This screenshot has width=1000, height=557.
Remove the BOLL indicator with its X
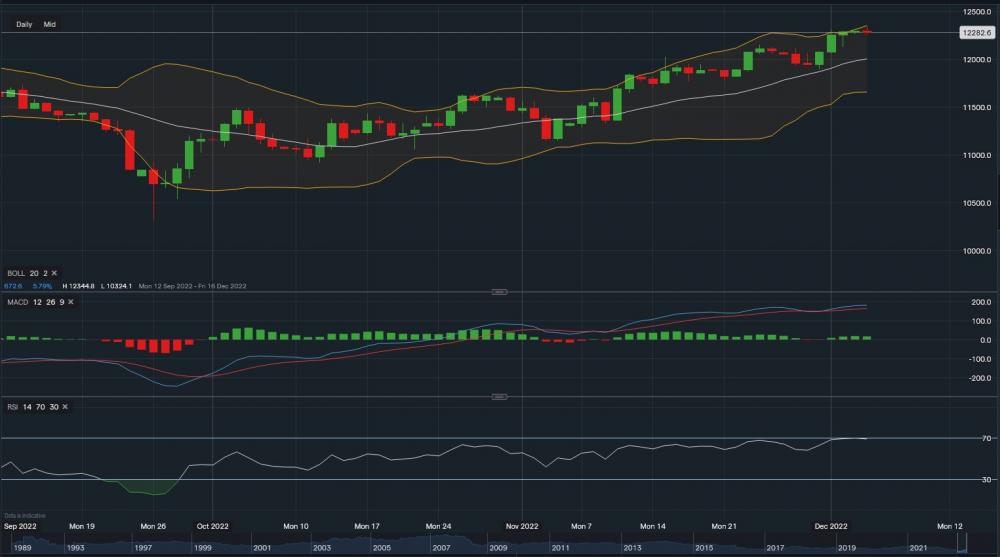(55, 273)
